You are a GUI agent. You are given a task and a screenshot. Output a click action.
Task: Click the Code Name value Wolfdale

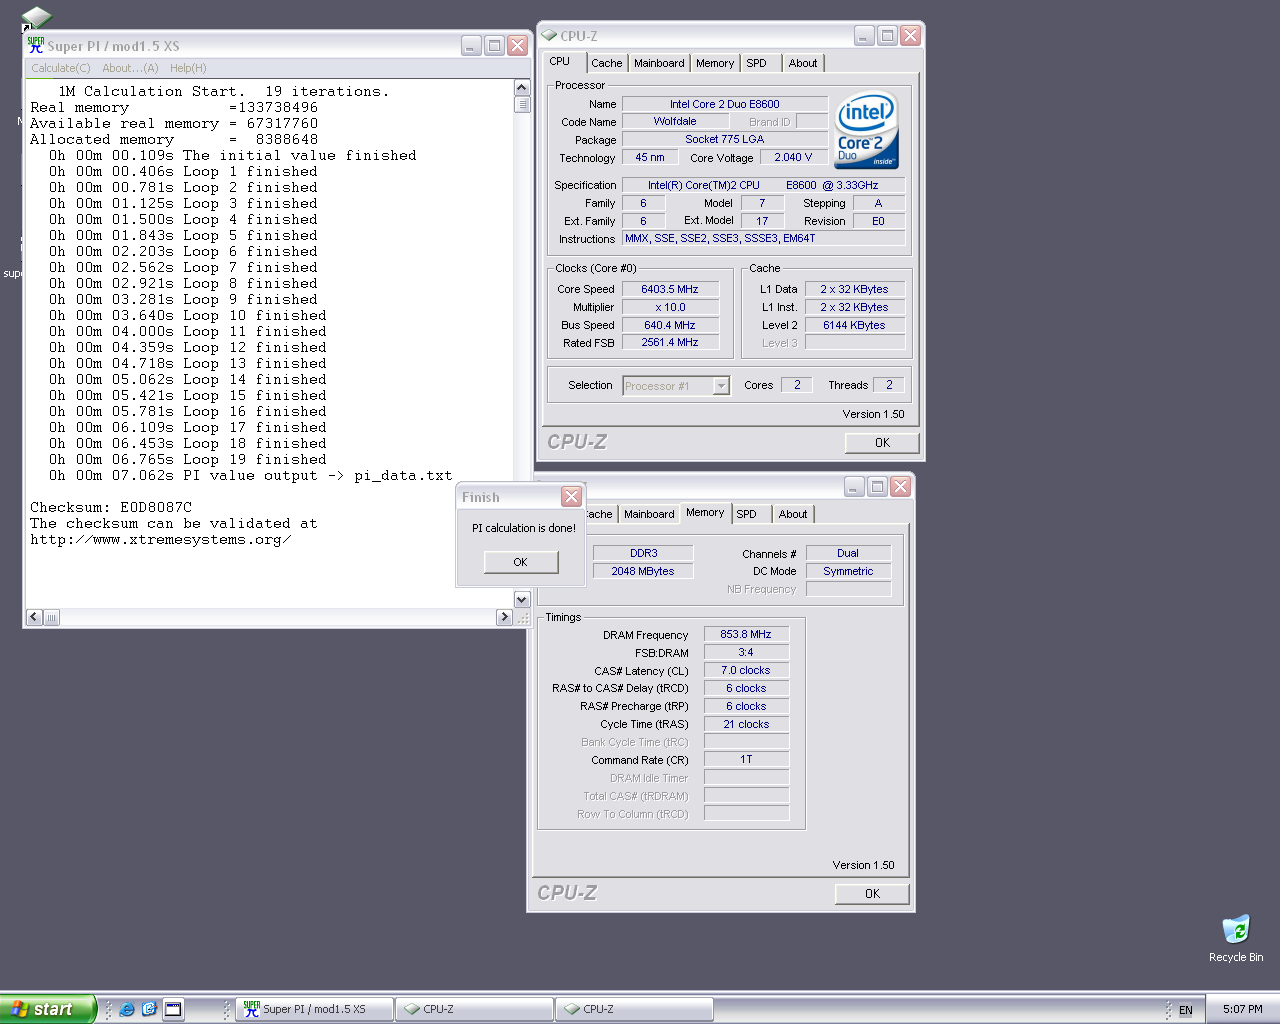(675, 121)
